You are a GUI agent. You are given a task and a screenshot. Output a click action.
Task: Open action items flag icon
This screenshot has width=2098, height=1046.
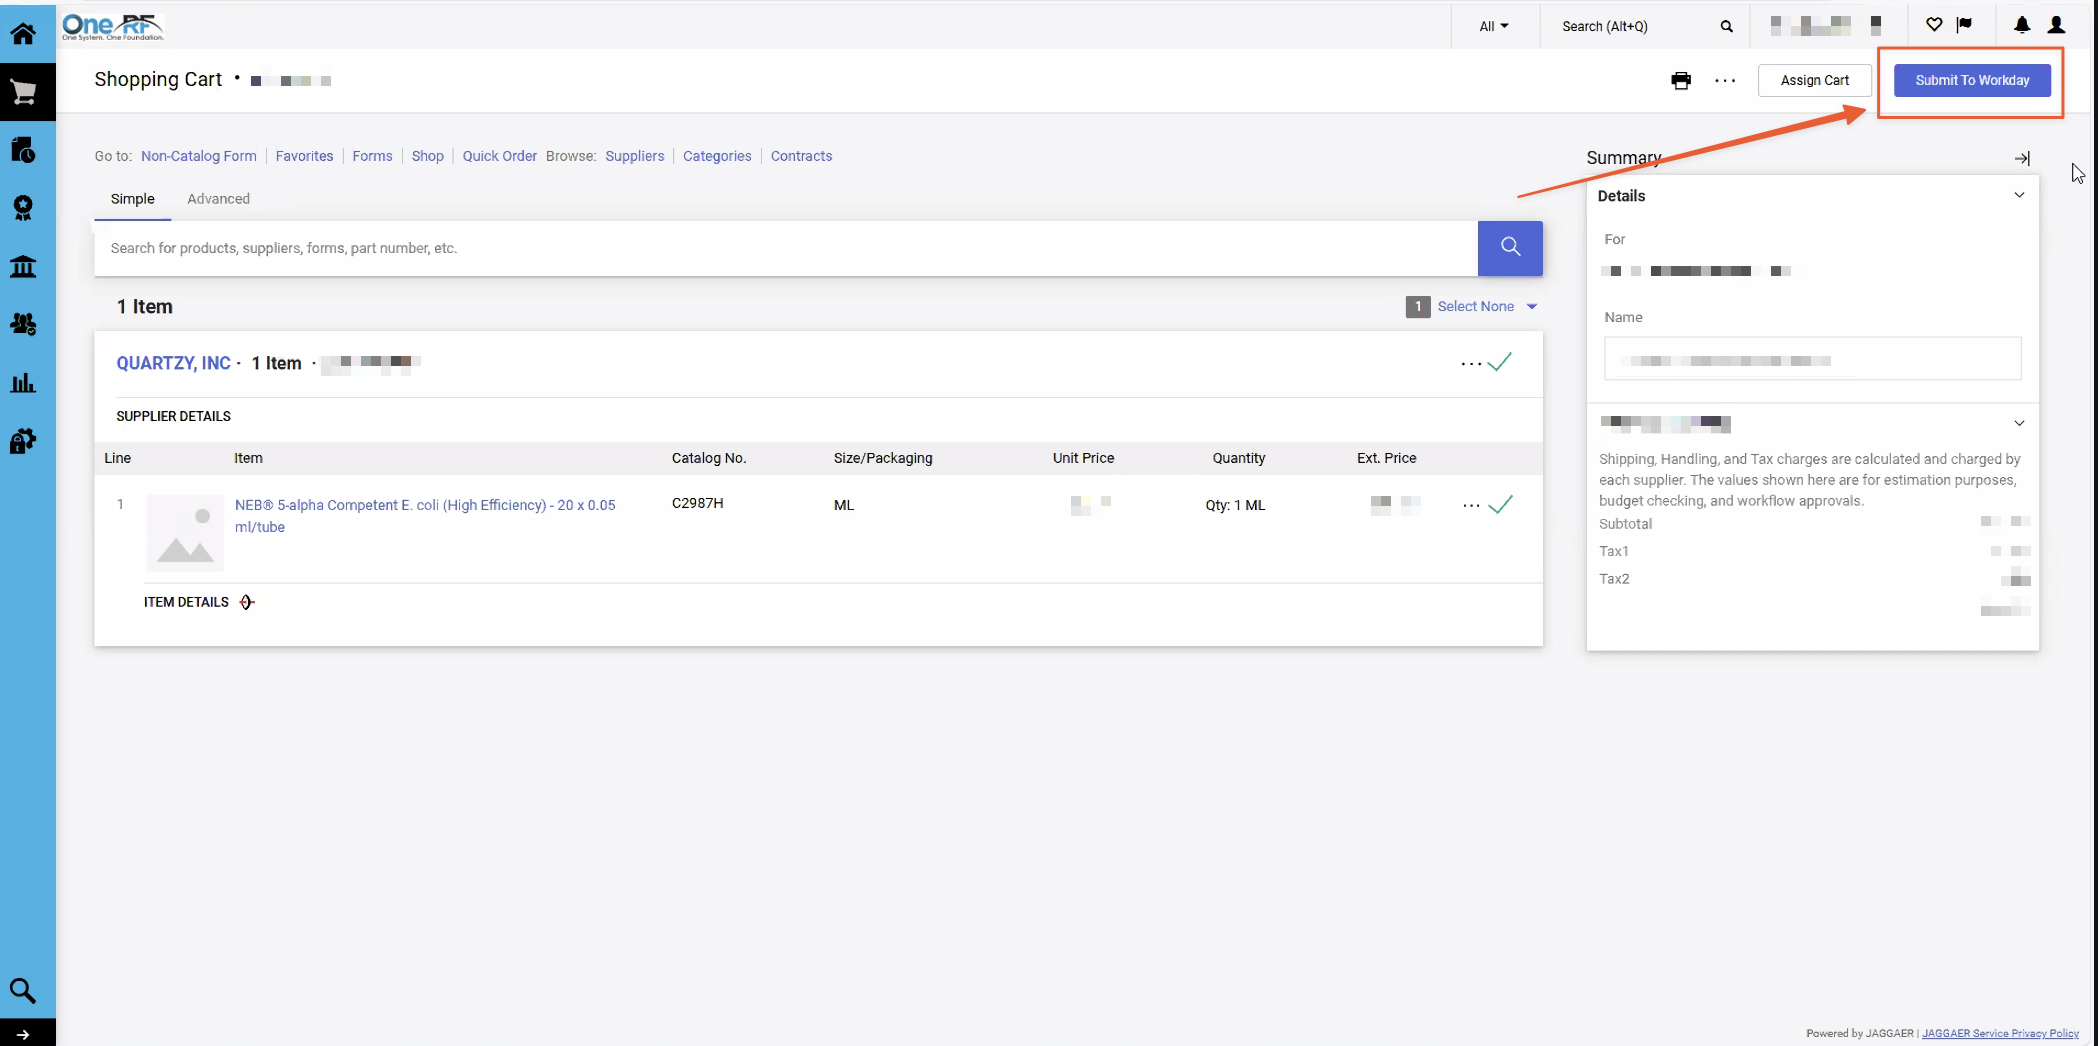[x=1964, y=25]
